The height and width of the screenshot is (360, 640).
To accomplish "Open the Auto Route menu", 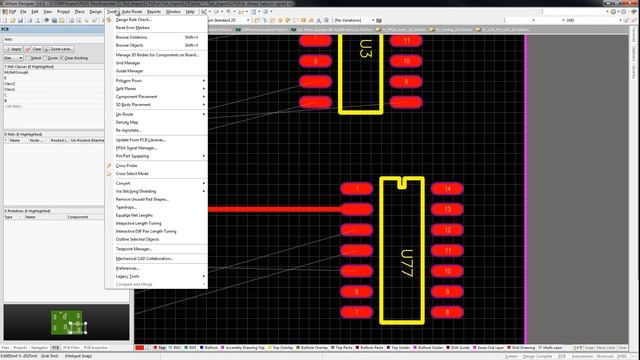I will point(132,12).
